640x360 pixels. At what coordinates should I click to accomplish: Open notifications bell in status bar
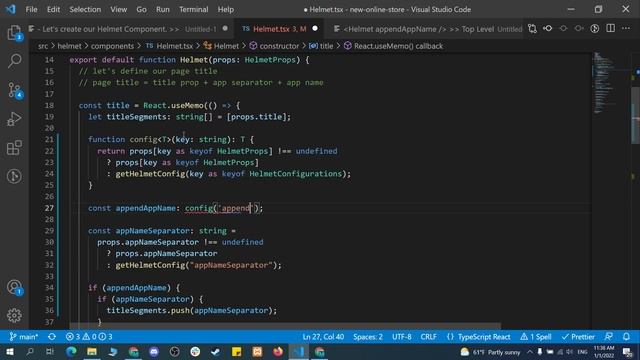coord(626,337)
